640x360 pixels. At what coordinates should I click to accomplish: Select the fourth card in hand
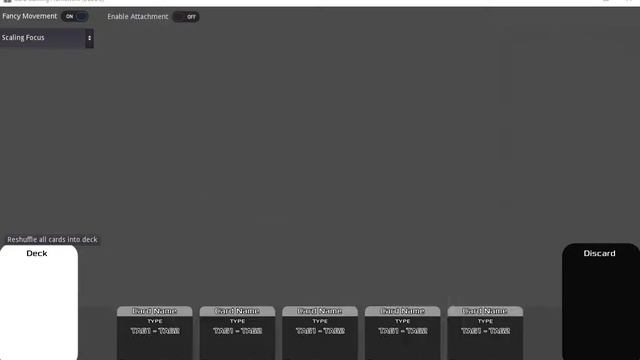(x=403, y=333)
